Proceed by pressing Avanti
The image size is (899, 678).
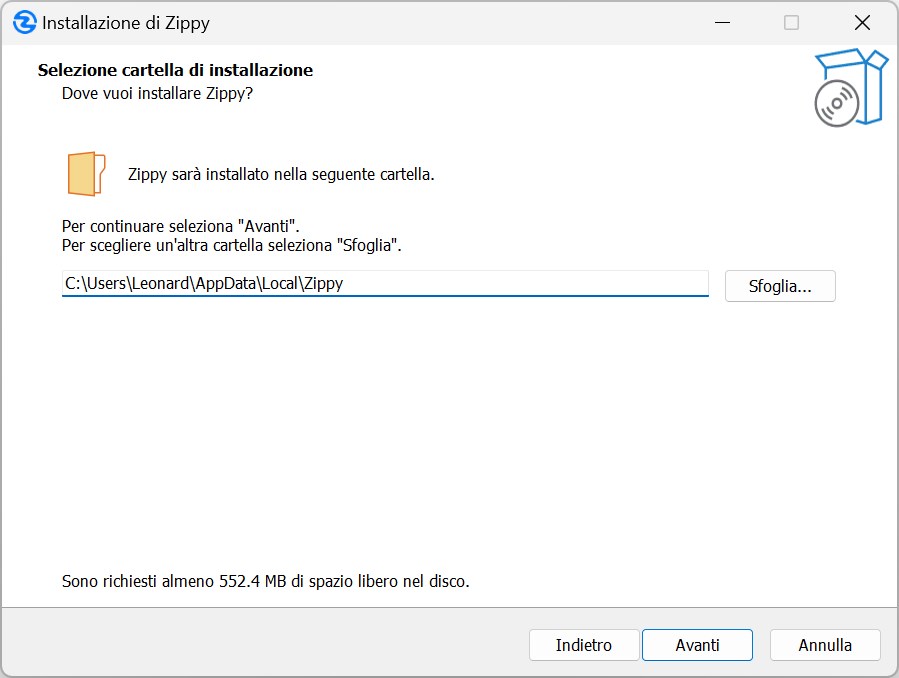point(697,645)
